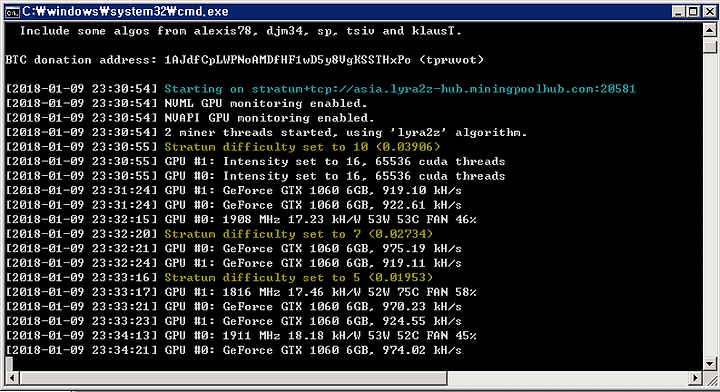Image resolution: width=720 pixels, height=392 pixels.
Task: Click the timestamp 2018-01-09 23:30:55 of the GPU #0 Intensity line
Action: 81,176
